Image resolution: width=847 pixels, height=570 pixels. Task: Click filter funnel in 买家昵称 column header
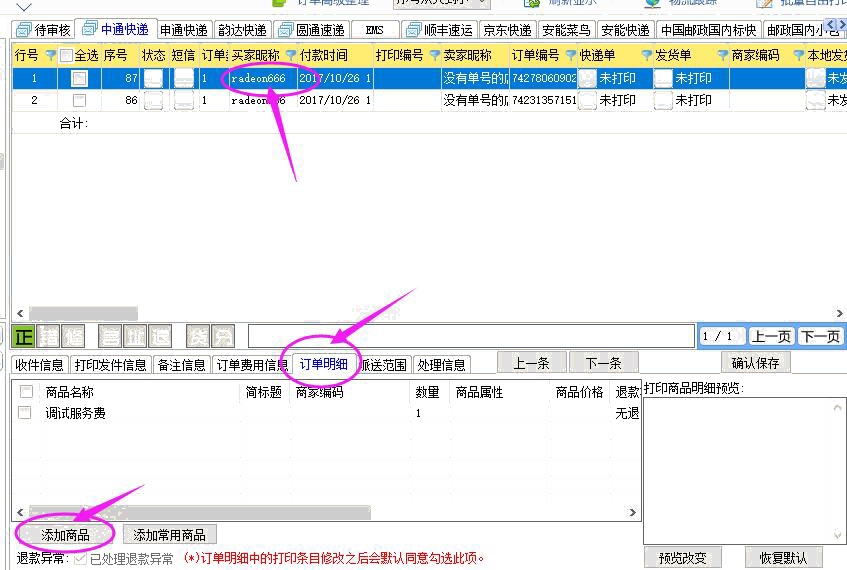click(291, 55)
